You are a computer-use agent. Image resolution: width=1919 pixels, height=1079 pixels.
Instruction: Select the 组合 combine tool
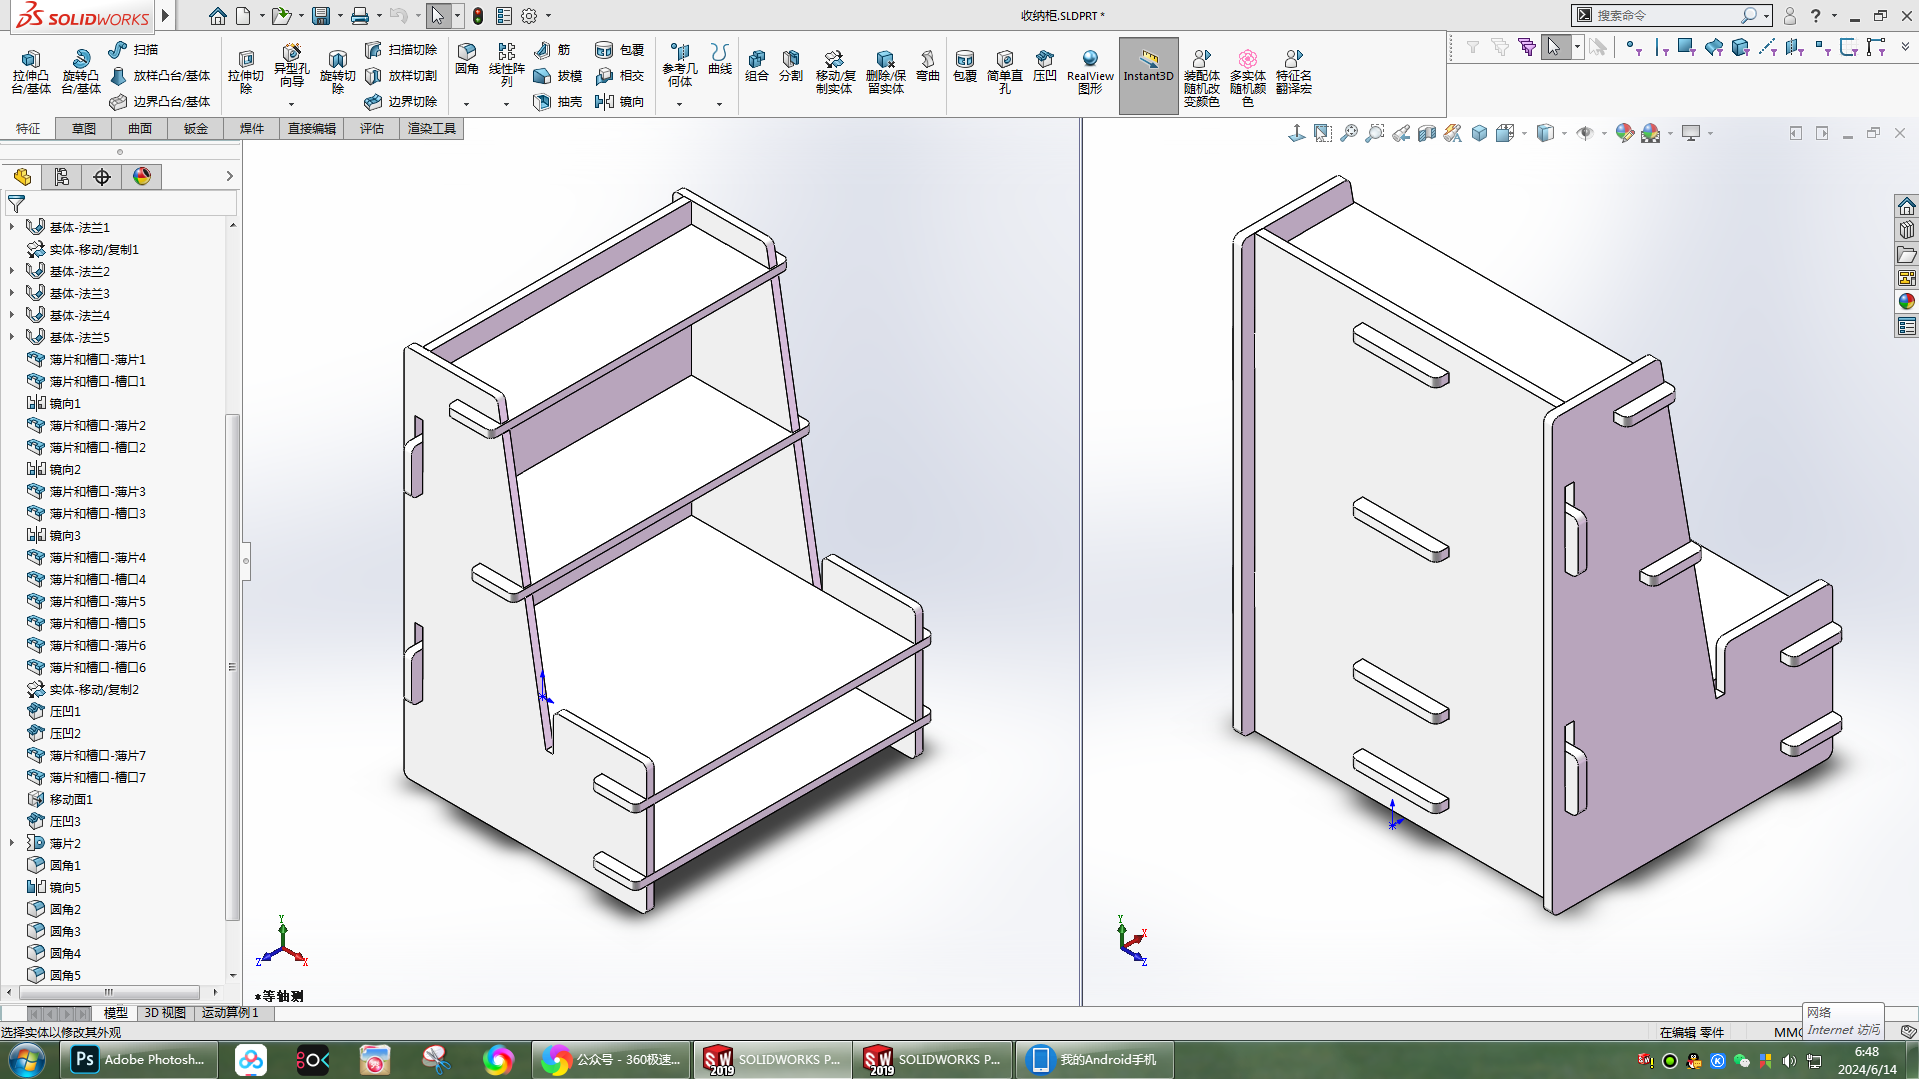click(757, 66)
